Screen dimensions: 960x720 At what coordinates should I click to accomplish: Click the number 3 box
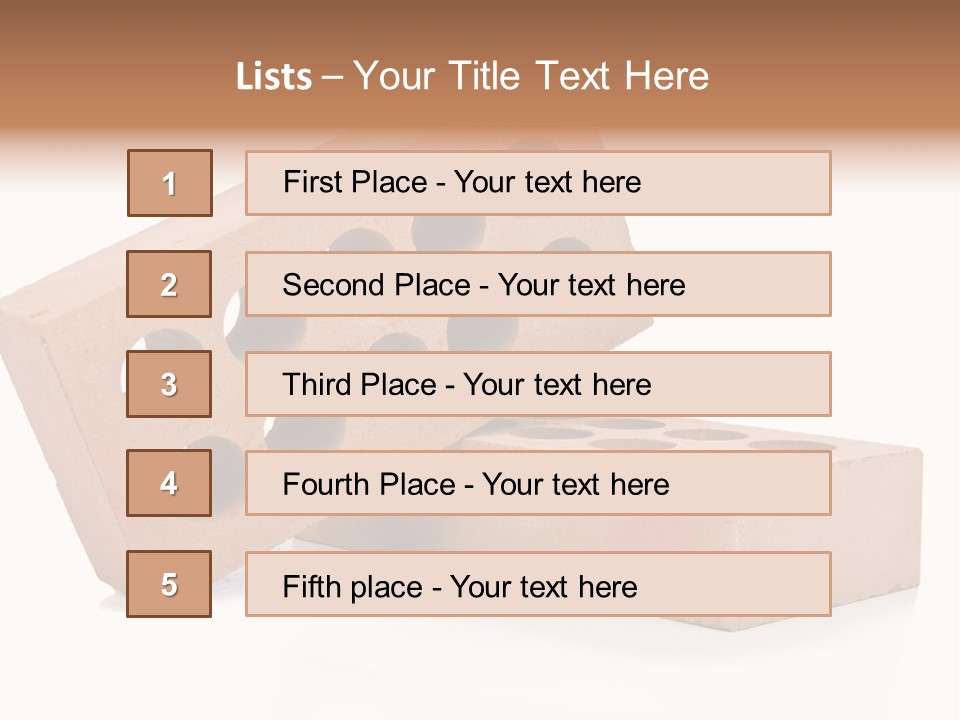coord(169,384)
